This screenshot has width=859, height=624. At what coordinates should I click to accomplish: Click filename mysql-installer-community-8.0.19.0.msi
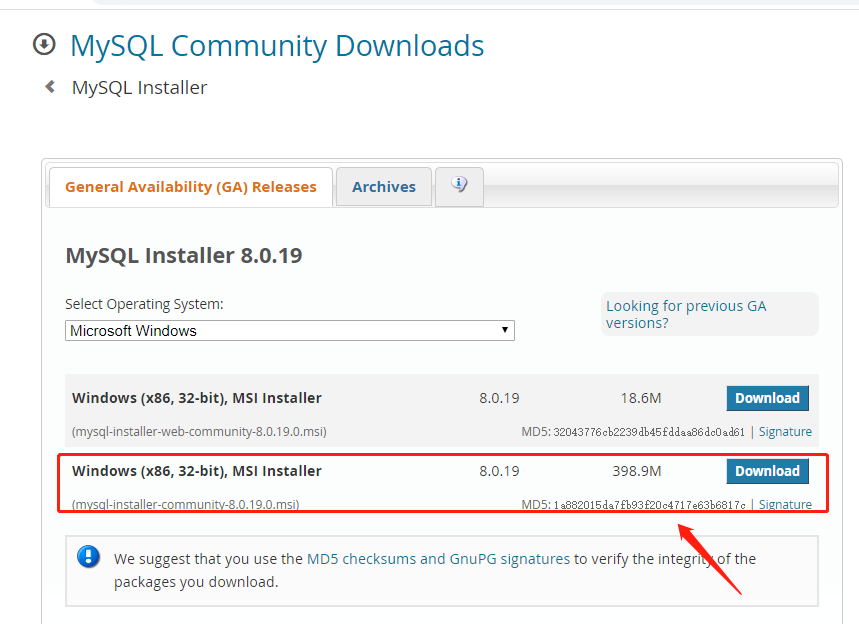point(185,504)
